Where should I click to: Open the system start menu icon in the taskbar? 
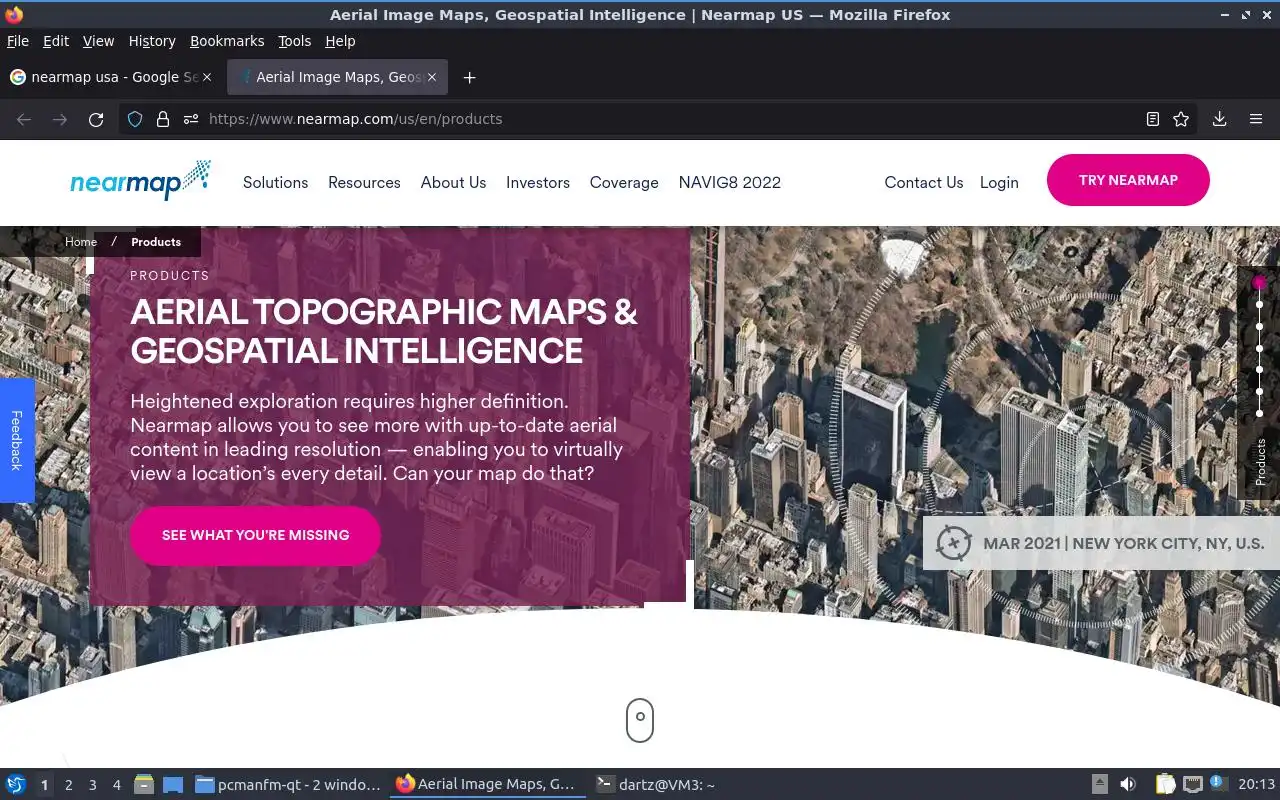(x=16, y=785)
